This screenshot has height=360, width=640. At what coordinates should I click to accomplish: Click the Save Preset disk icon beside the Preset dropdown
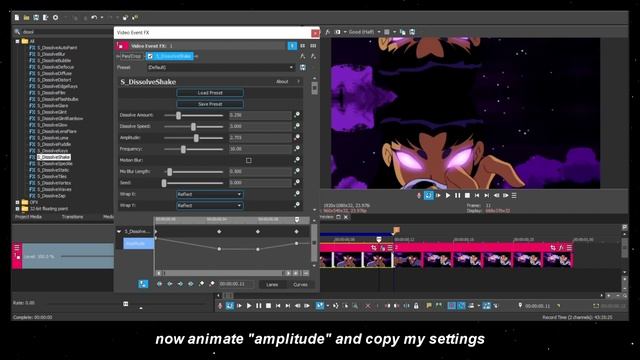pos(302,67)
